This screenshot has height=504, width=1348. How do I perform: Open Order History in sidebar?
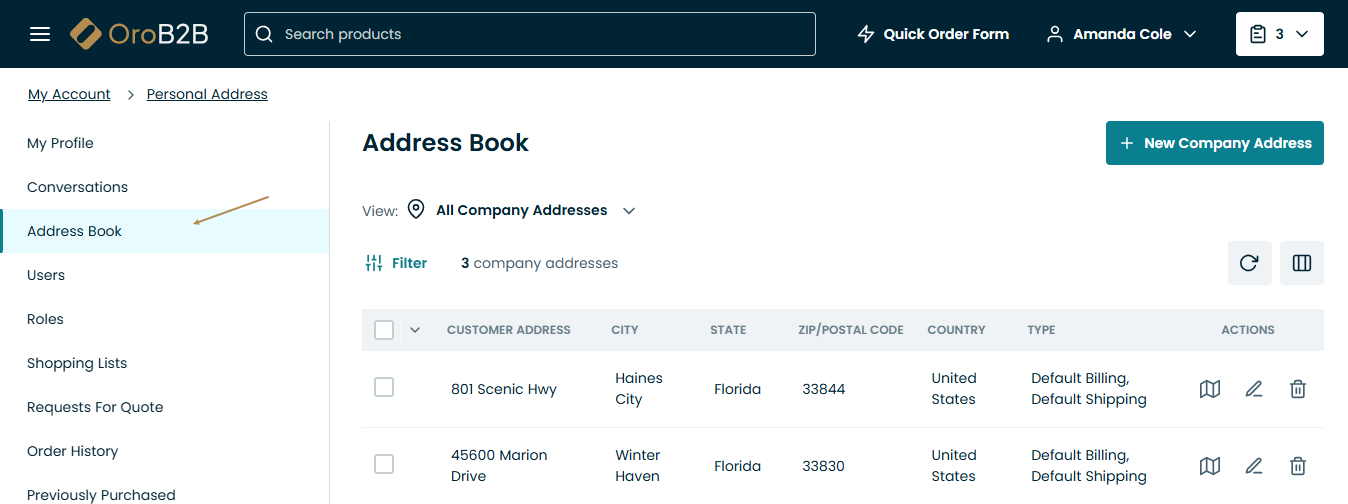pyautogui.click(x=72, y=451)
